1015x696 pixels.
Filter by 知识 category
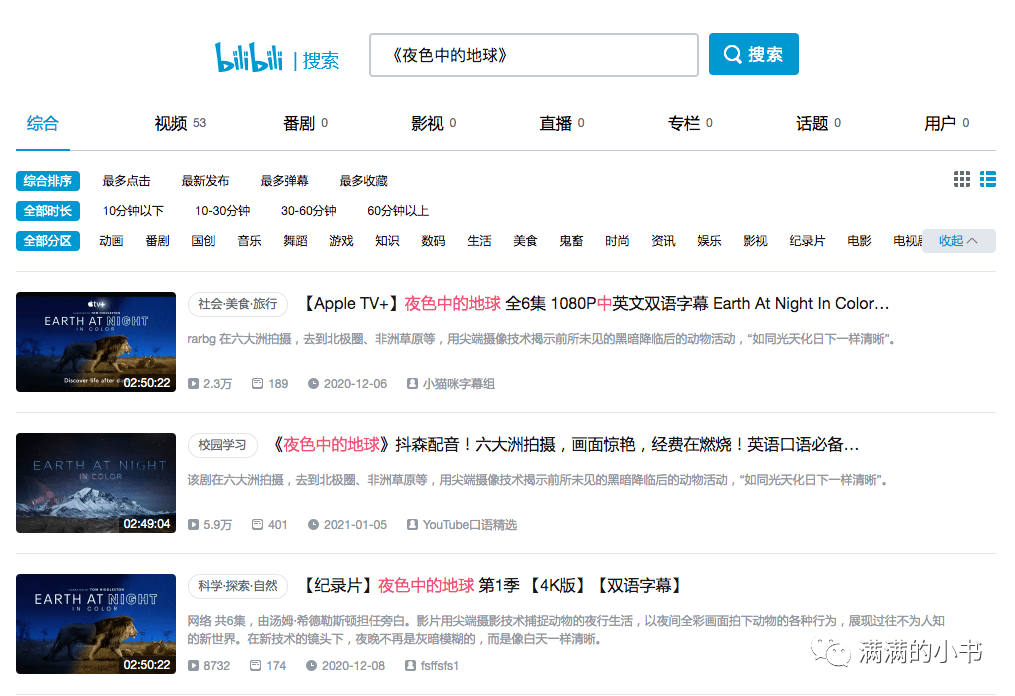pos(387,241)
